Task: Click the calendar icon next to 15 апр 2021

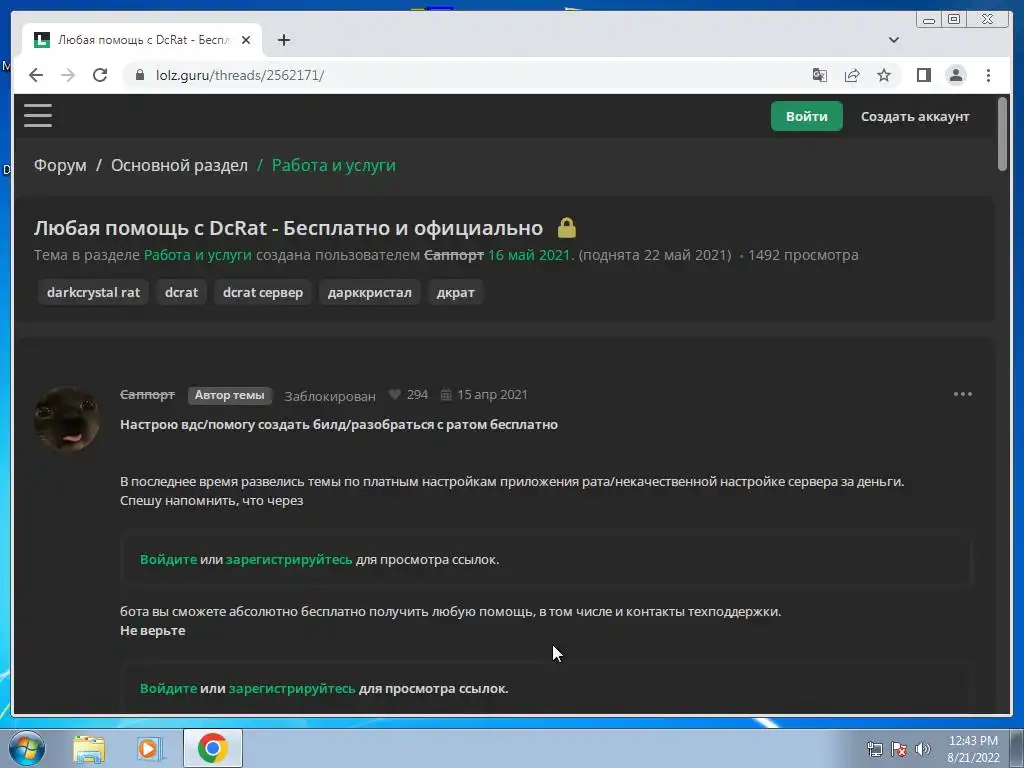Action: [446, 394]
